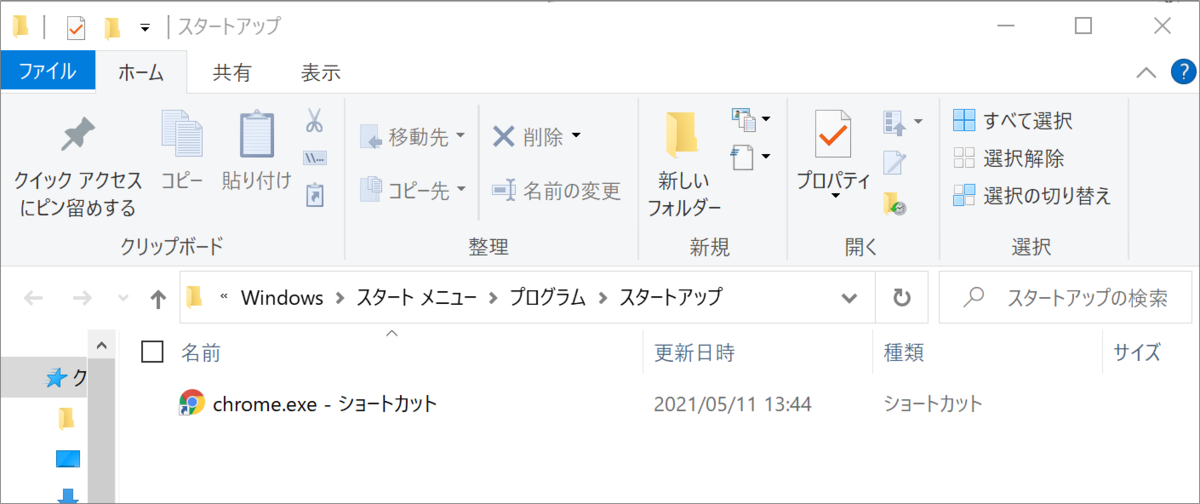Sort by the Name (名前) column
Image resolution: width=1200 pixels, height=504 pixels.
(x=201, y=352)
